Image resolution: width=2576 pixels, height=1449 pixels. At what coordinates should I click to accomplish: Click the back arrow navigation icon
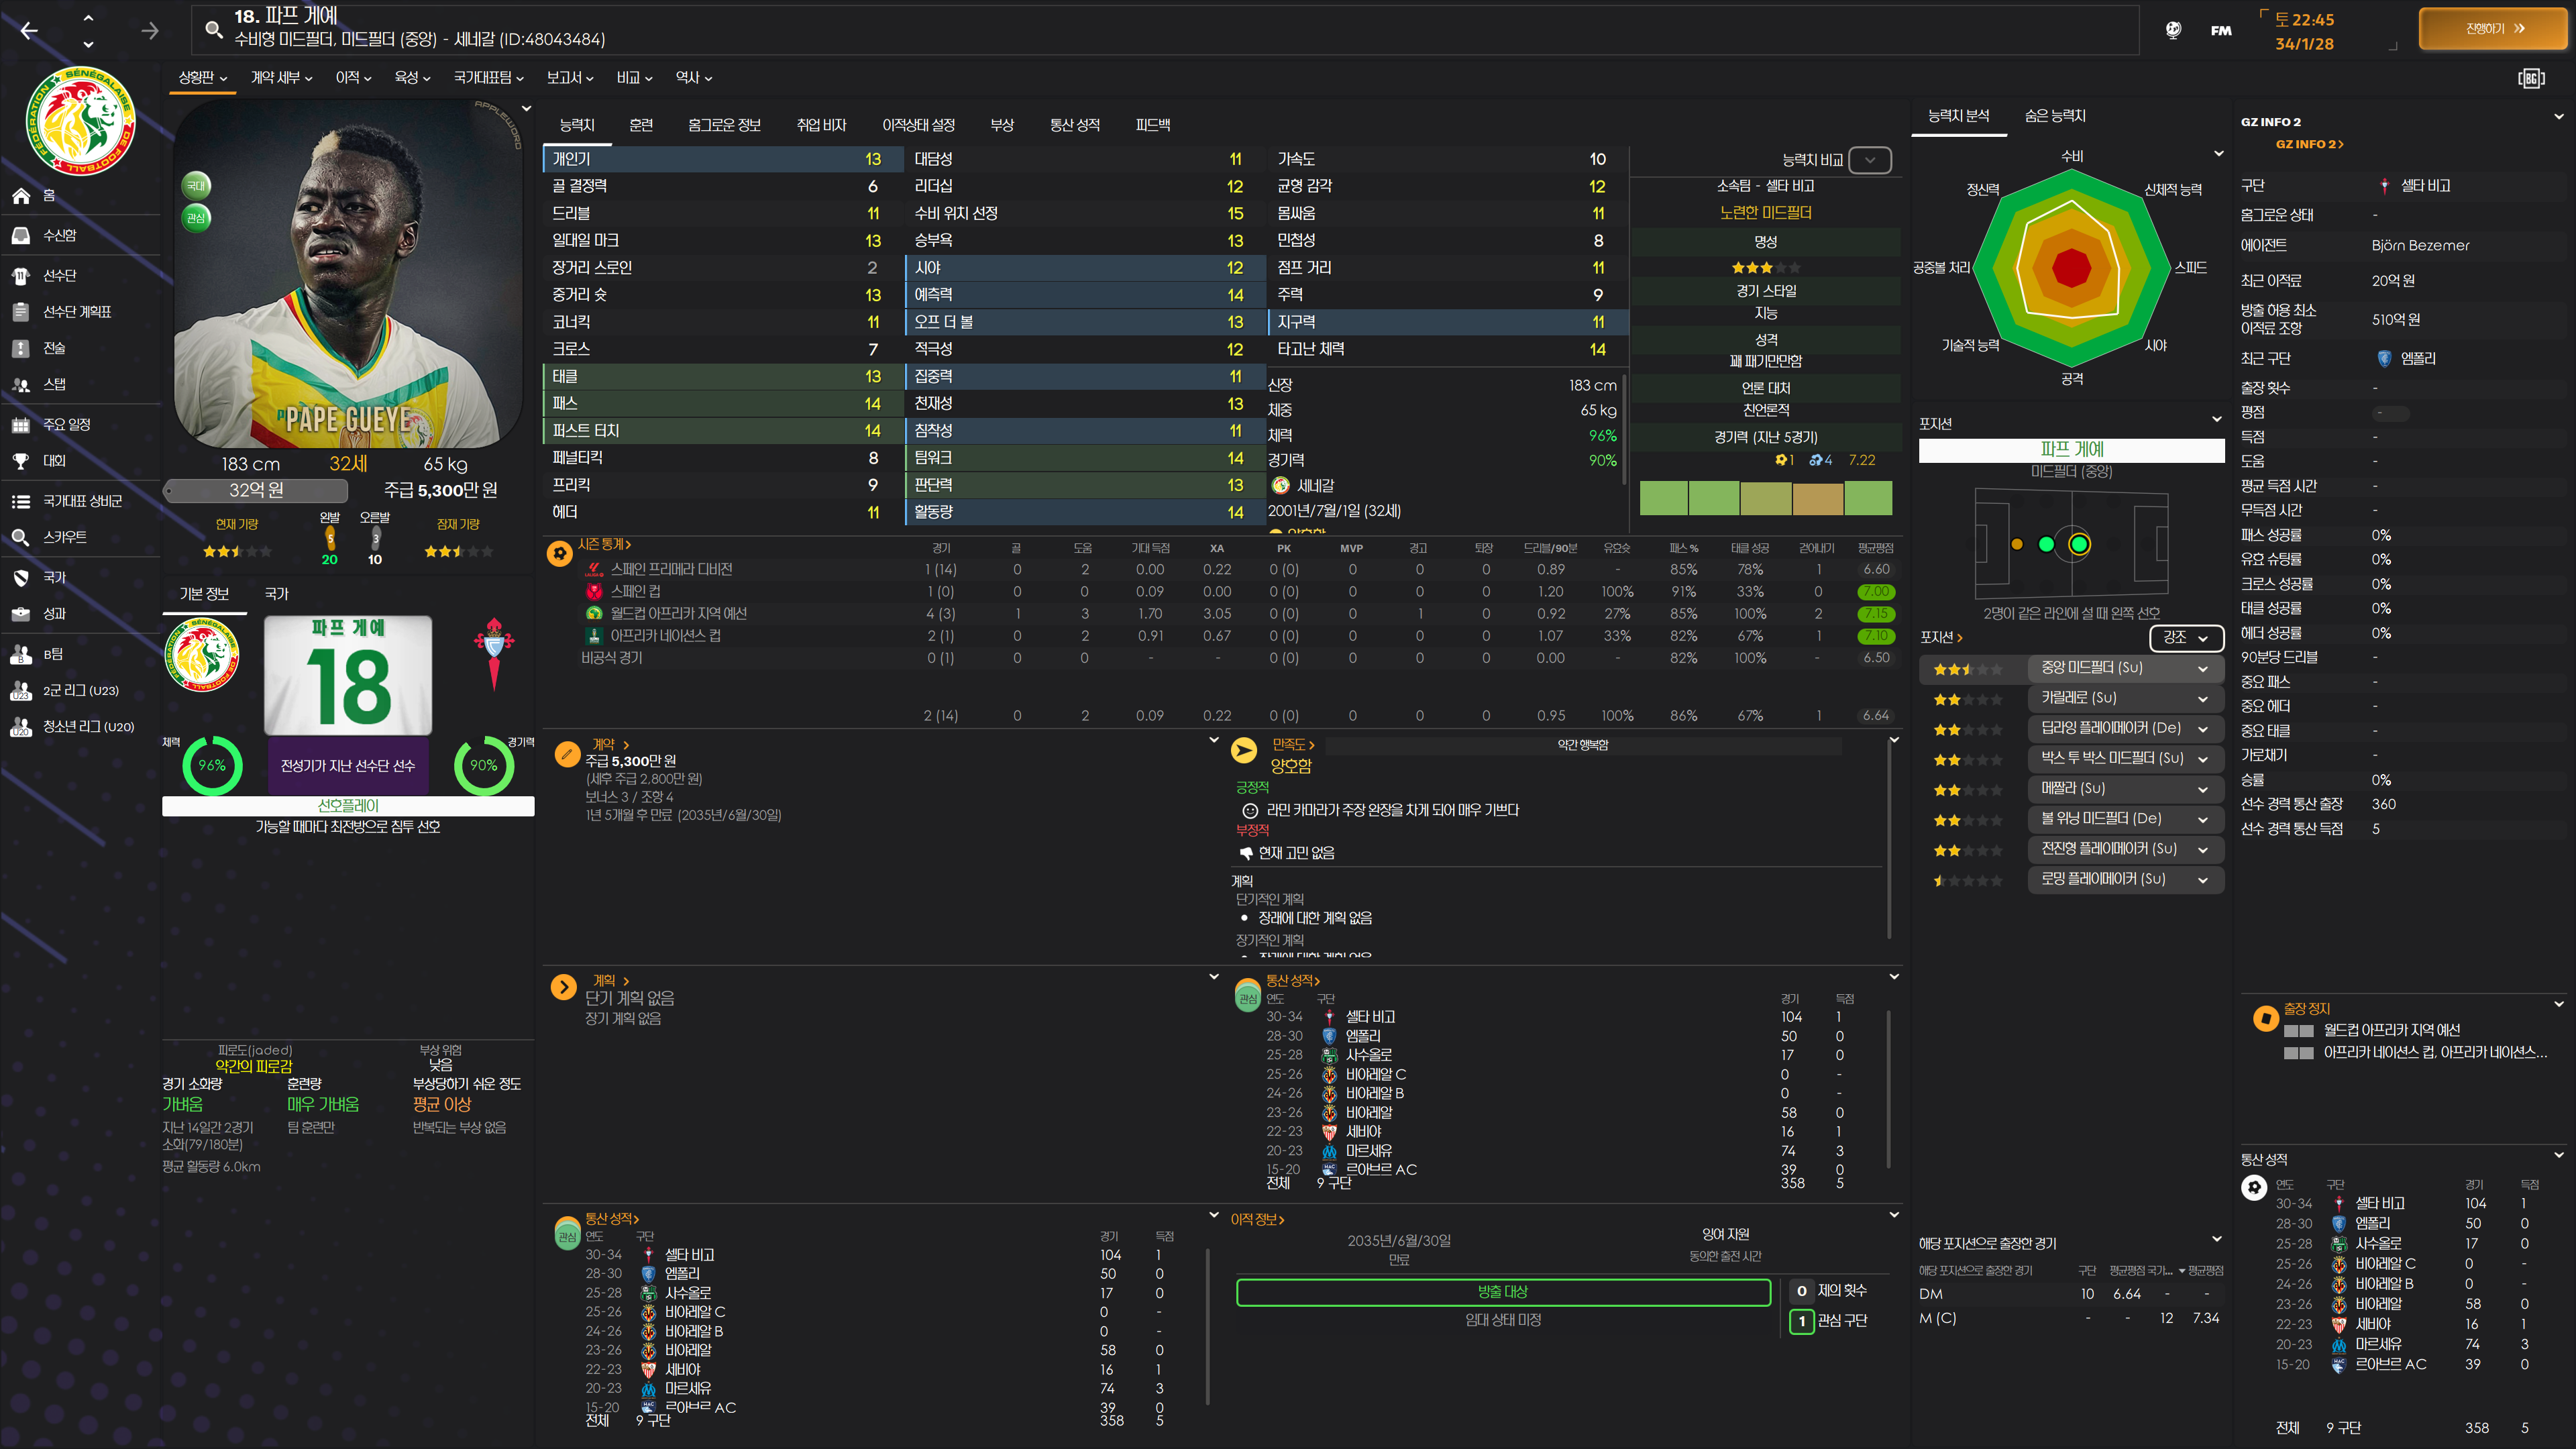click(x=29, y=31)
